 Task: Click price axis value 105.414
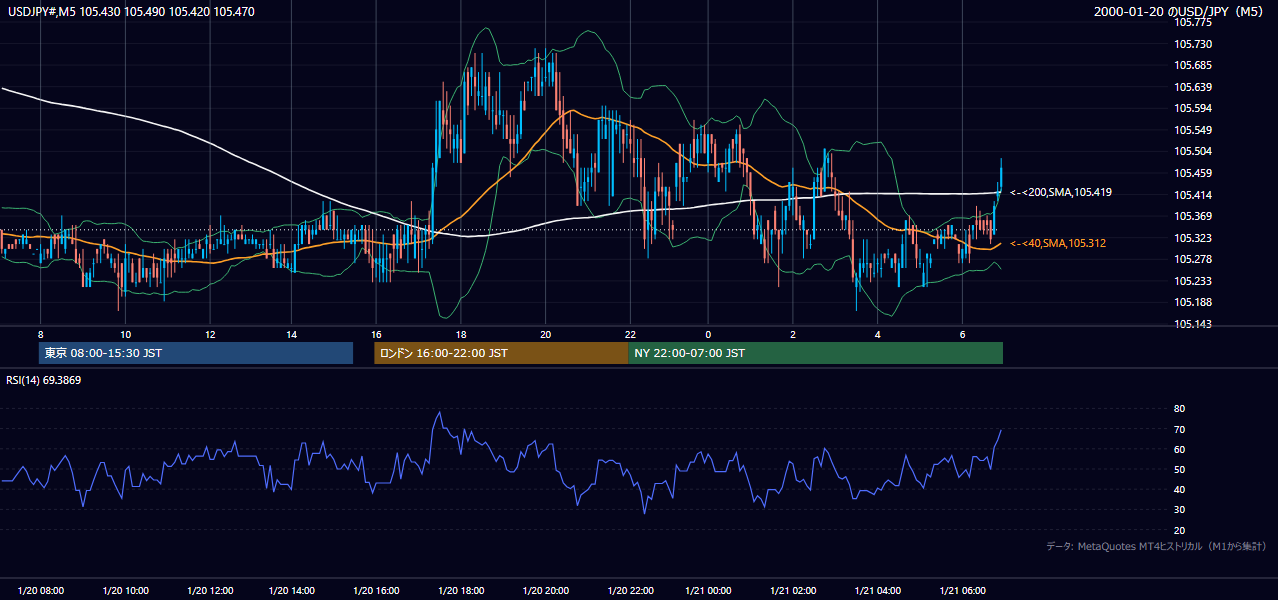click(x=1193, y=194)
